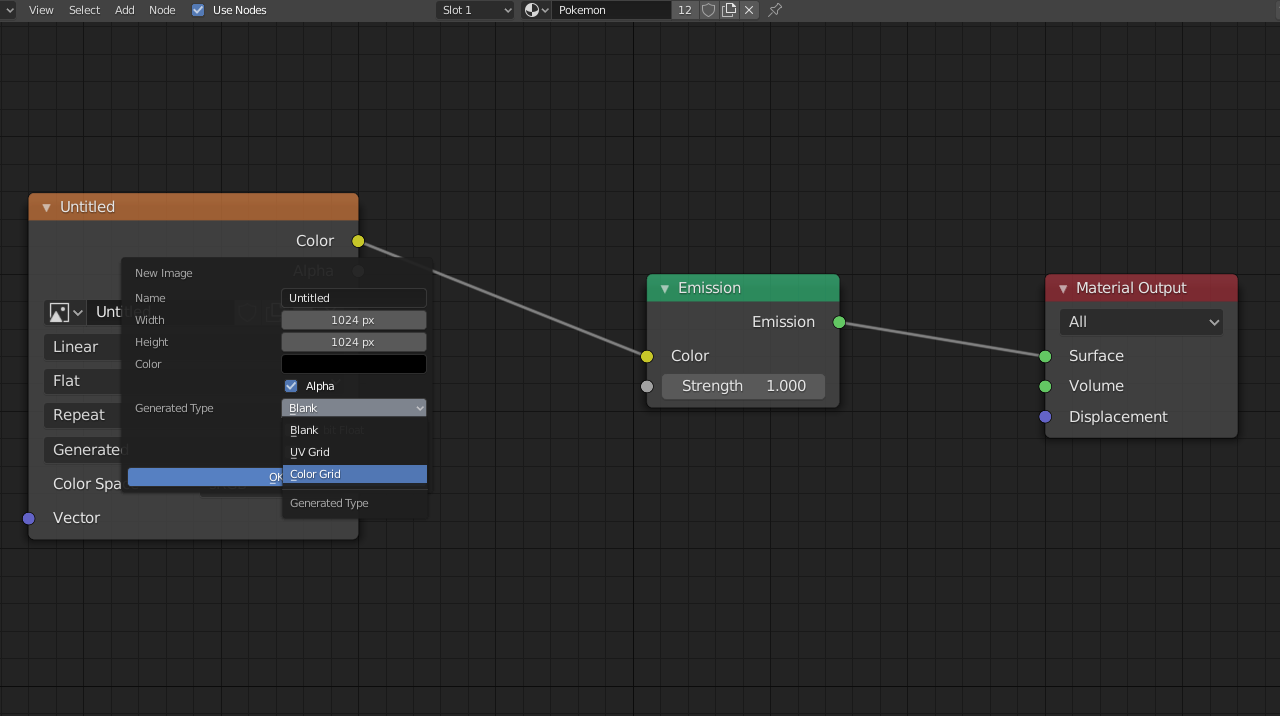Disable the Use Nodes checkbox
The width and height of the screenshot is (1280, 716).
click(198, 10)
